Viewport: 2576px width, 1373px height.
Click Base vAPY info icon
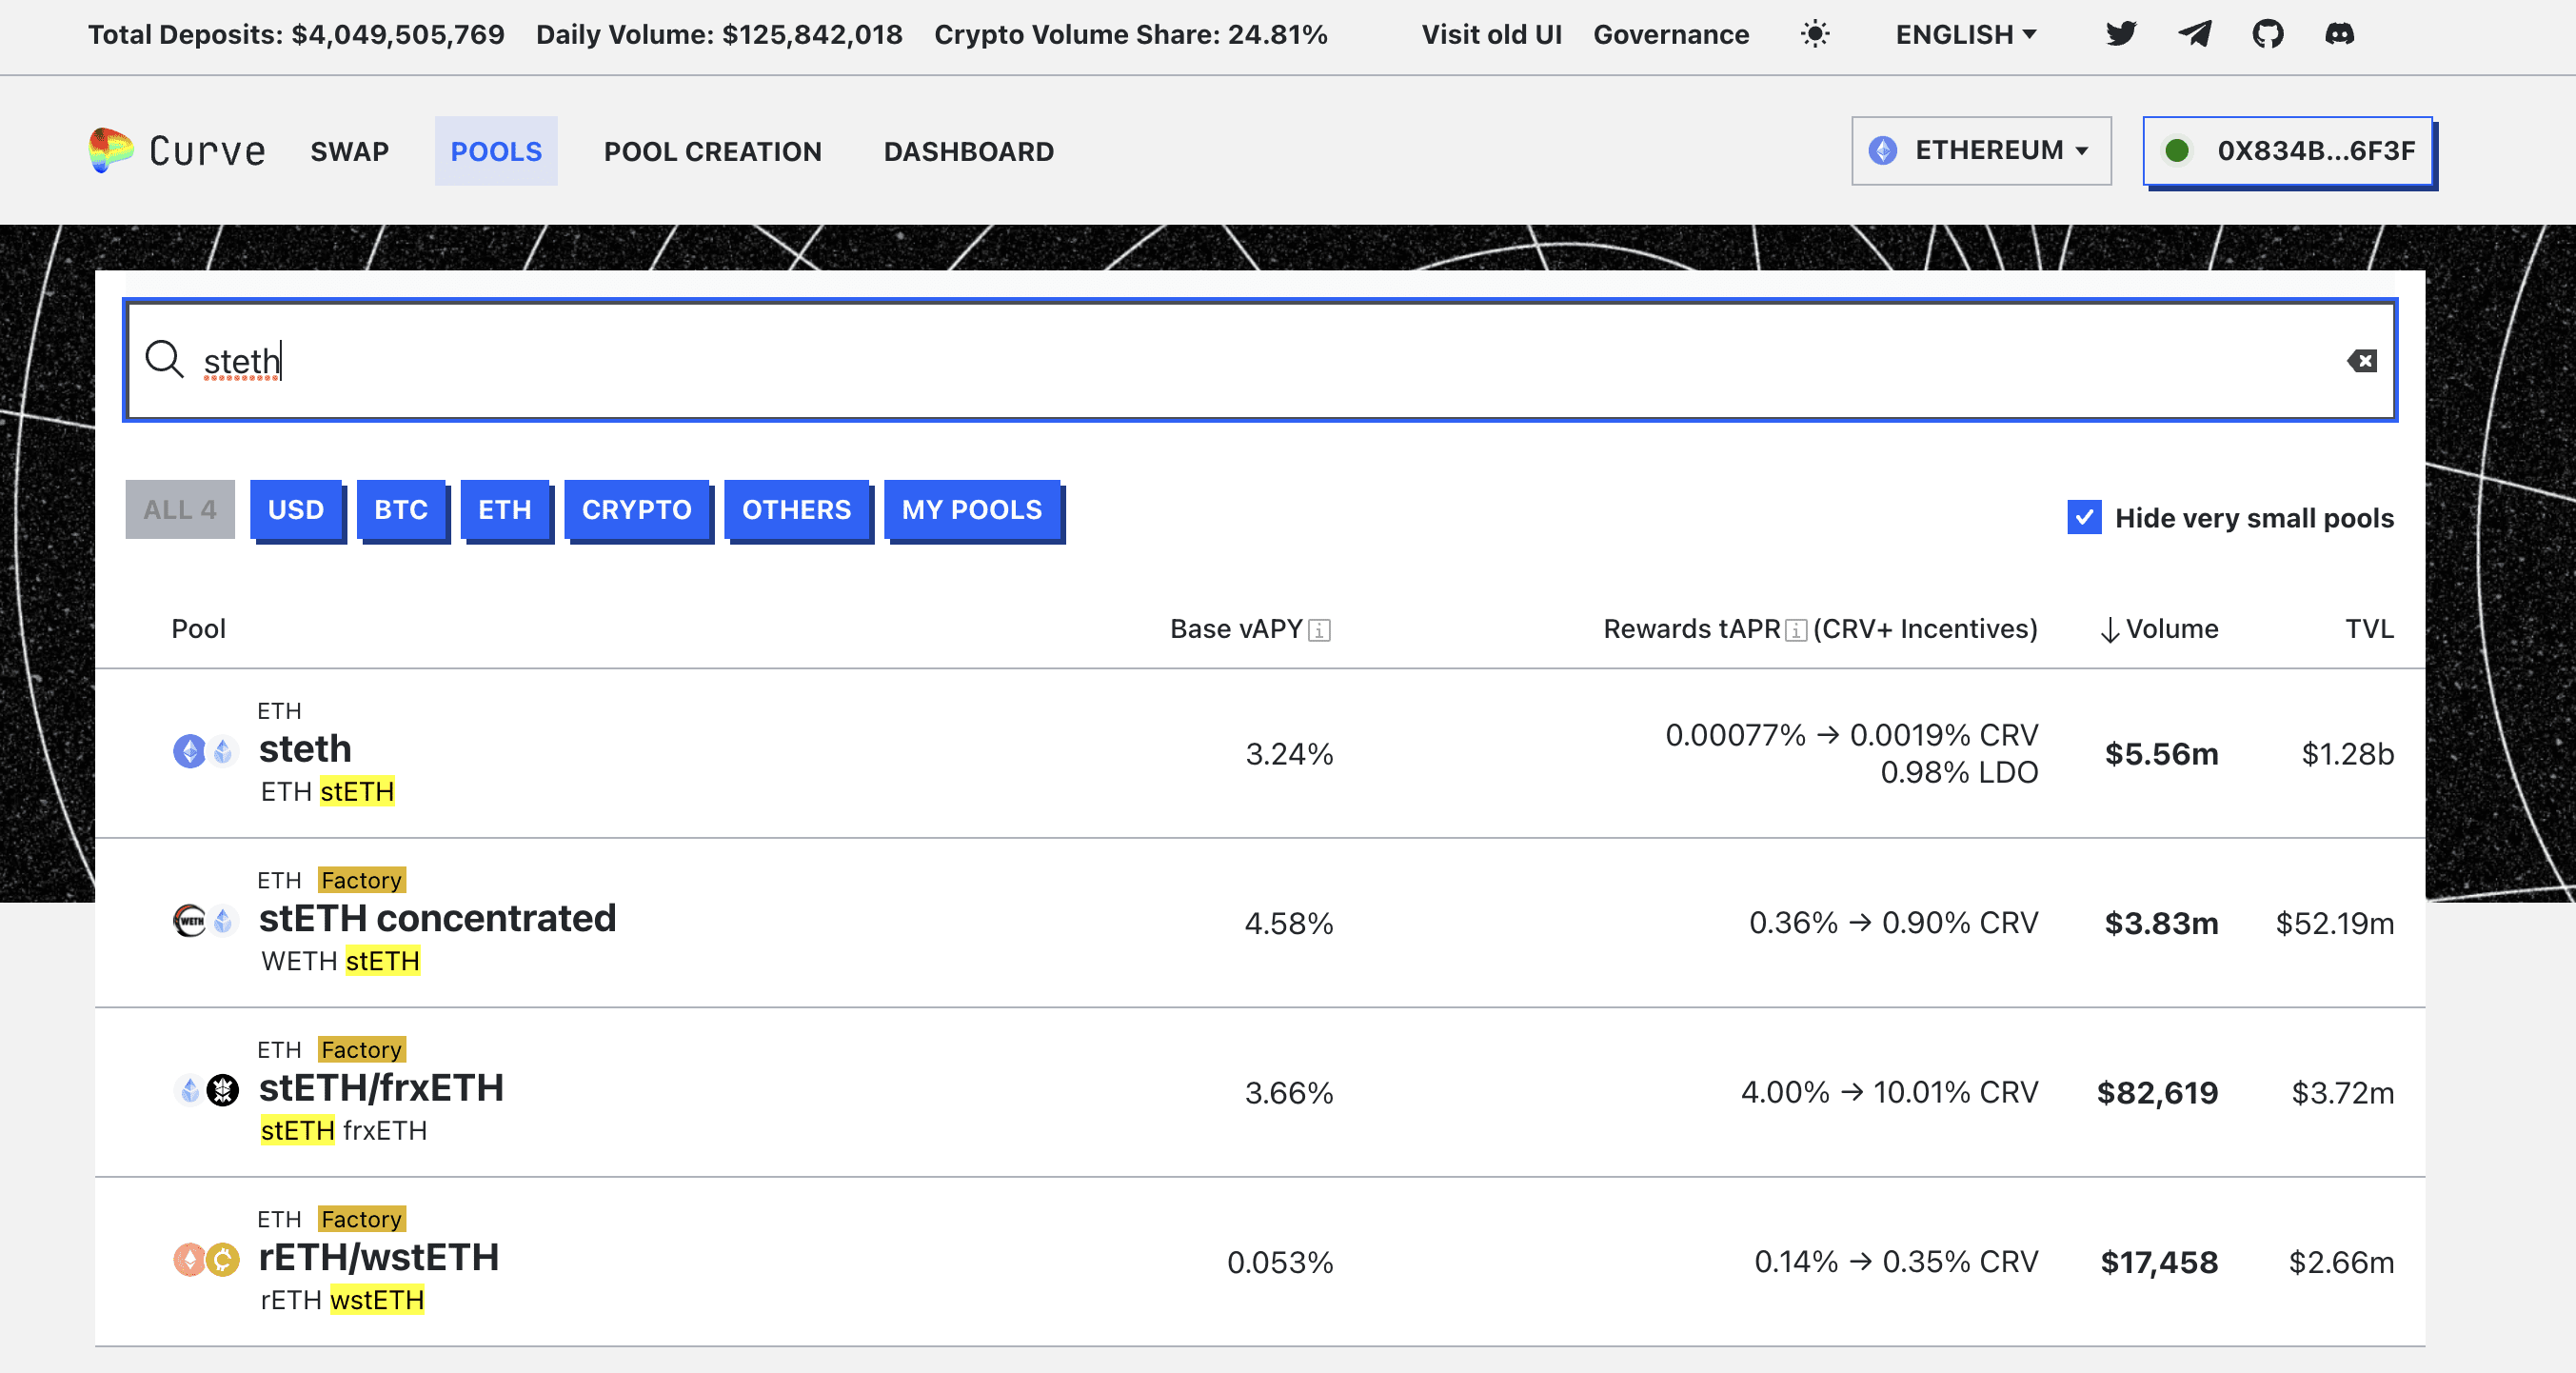coord(1320,630)
